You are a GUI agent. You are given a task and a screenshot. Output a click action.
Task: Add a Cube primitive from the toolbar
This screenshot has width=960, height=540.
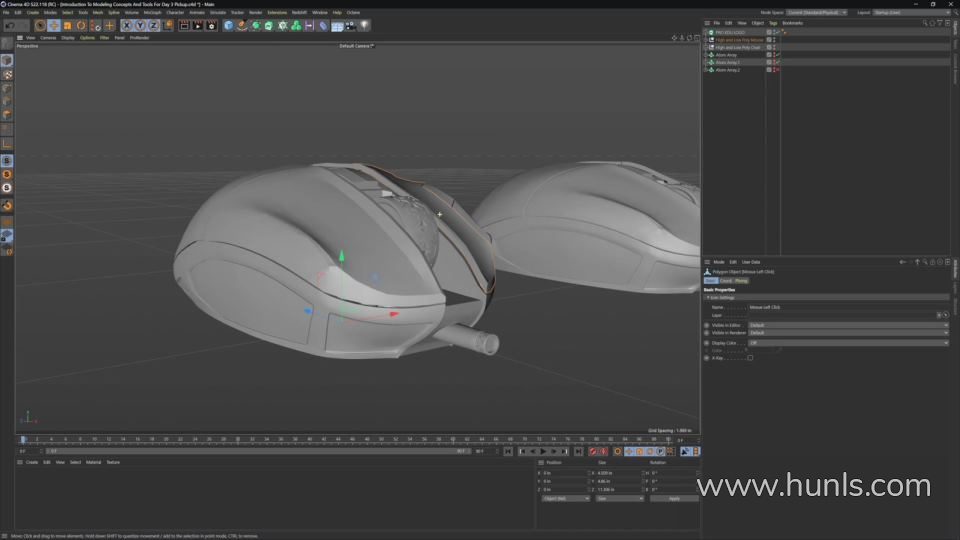(228, 25)
